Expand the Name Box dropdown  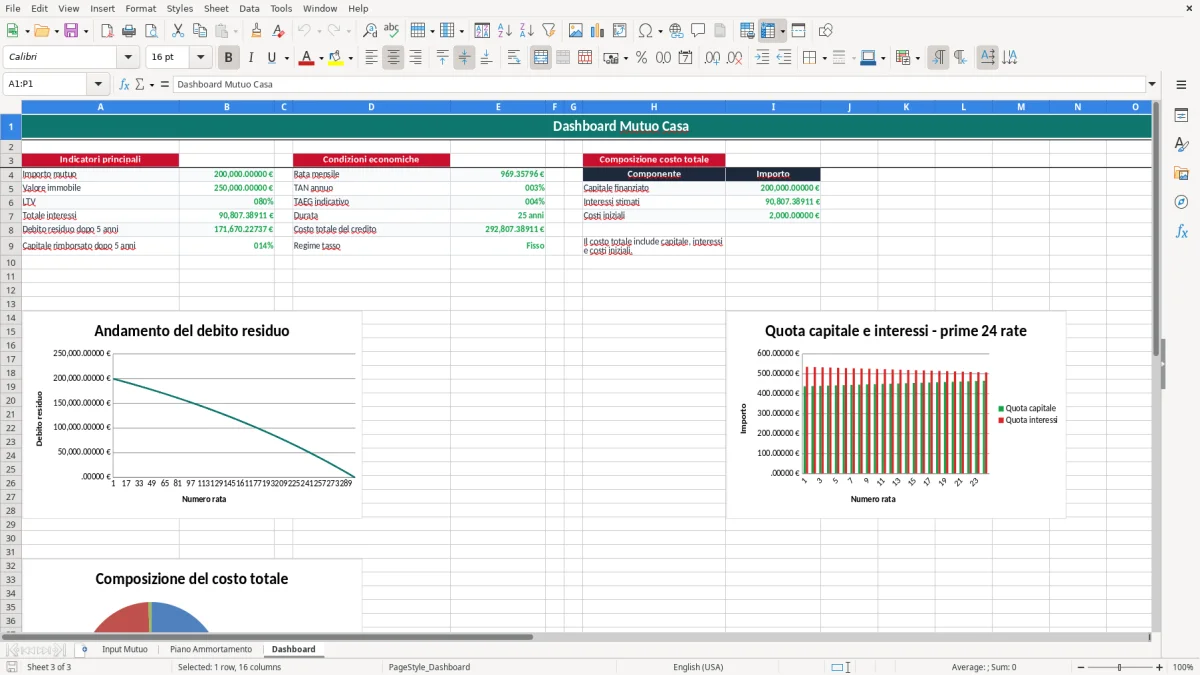point(98,84)
